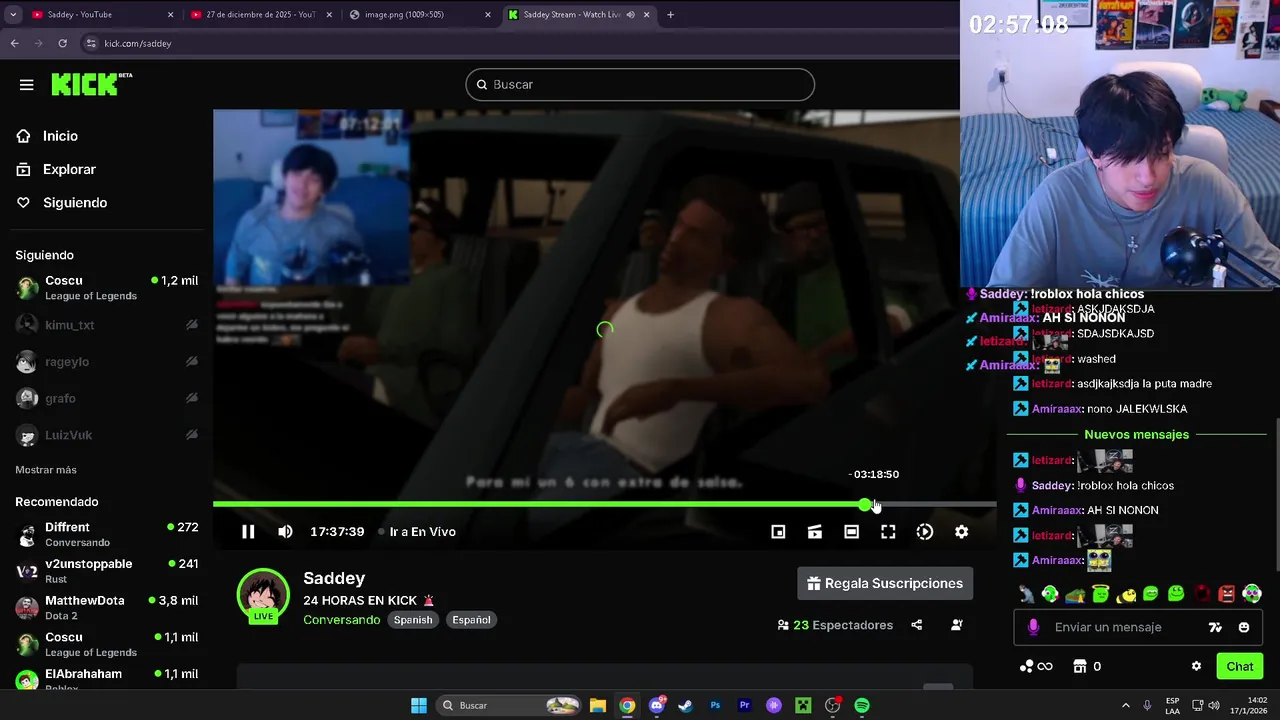
Task: Jump to Nuevos mensajes in chat
Action: [1136, 435]
